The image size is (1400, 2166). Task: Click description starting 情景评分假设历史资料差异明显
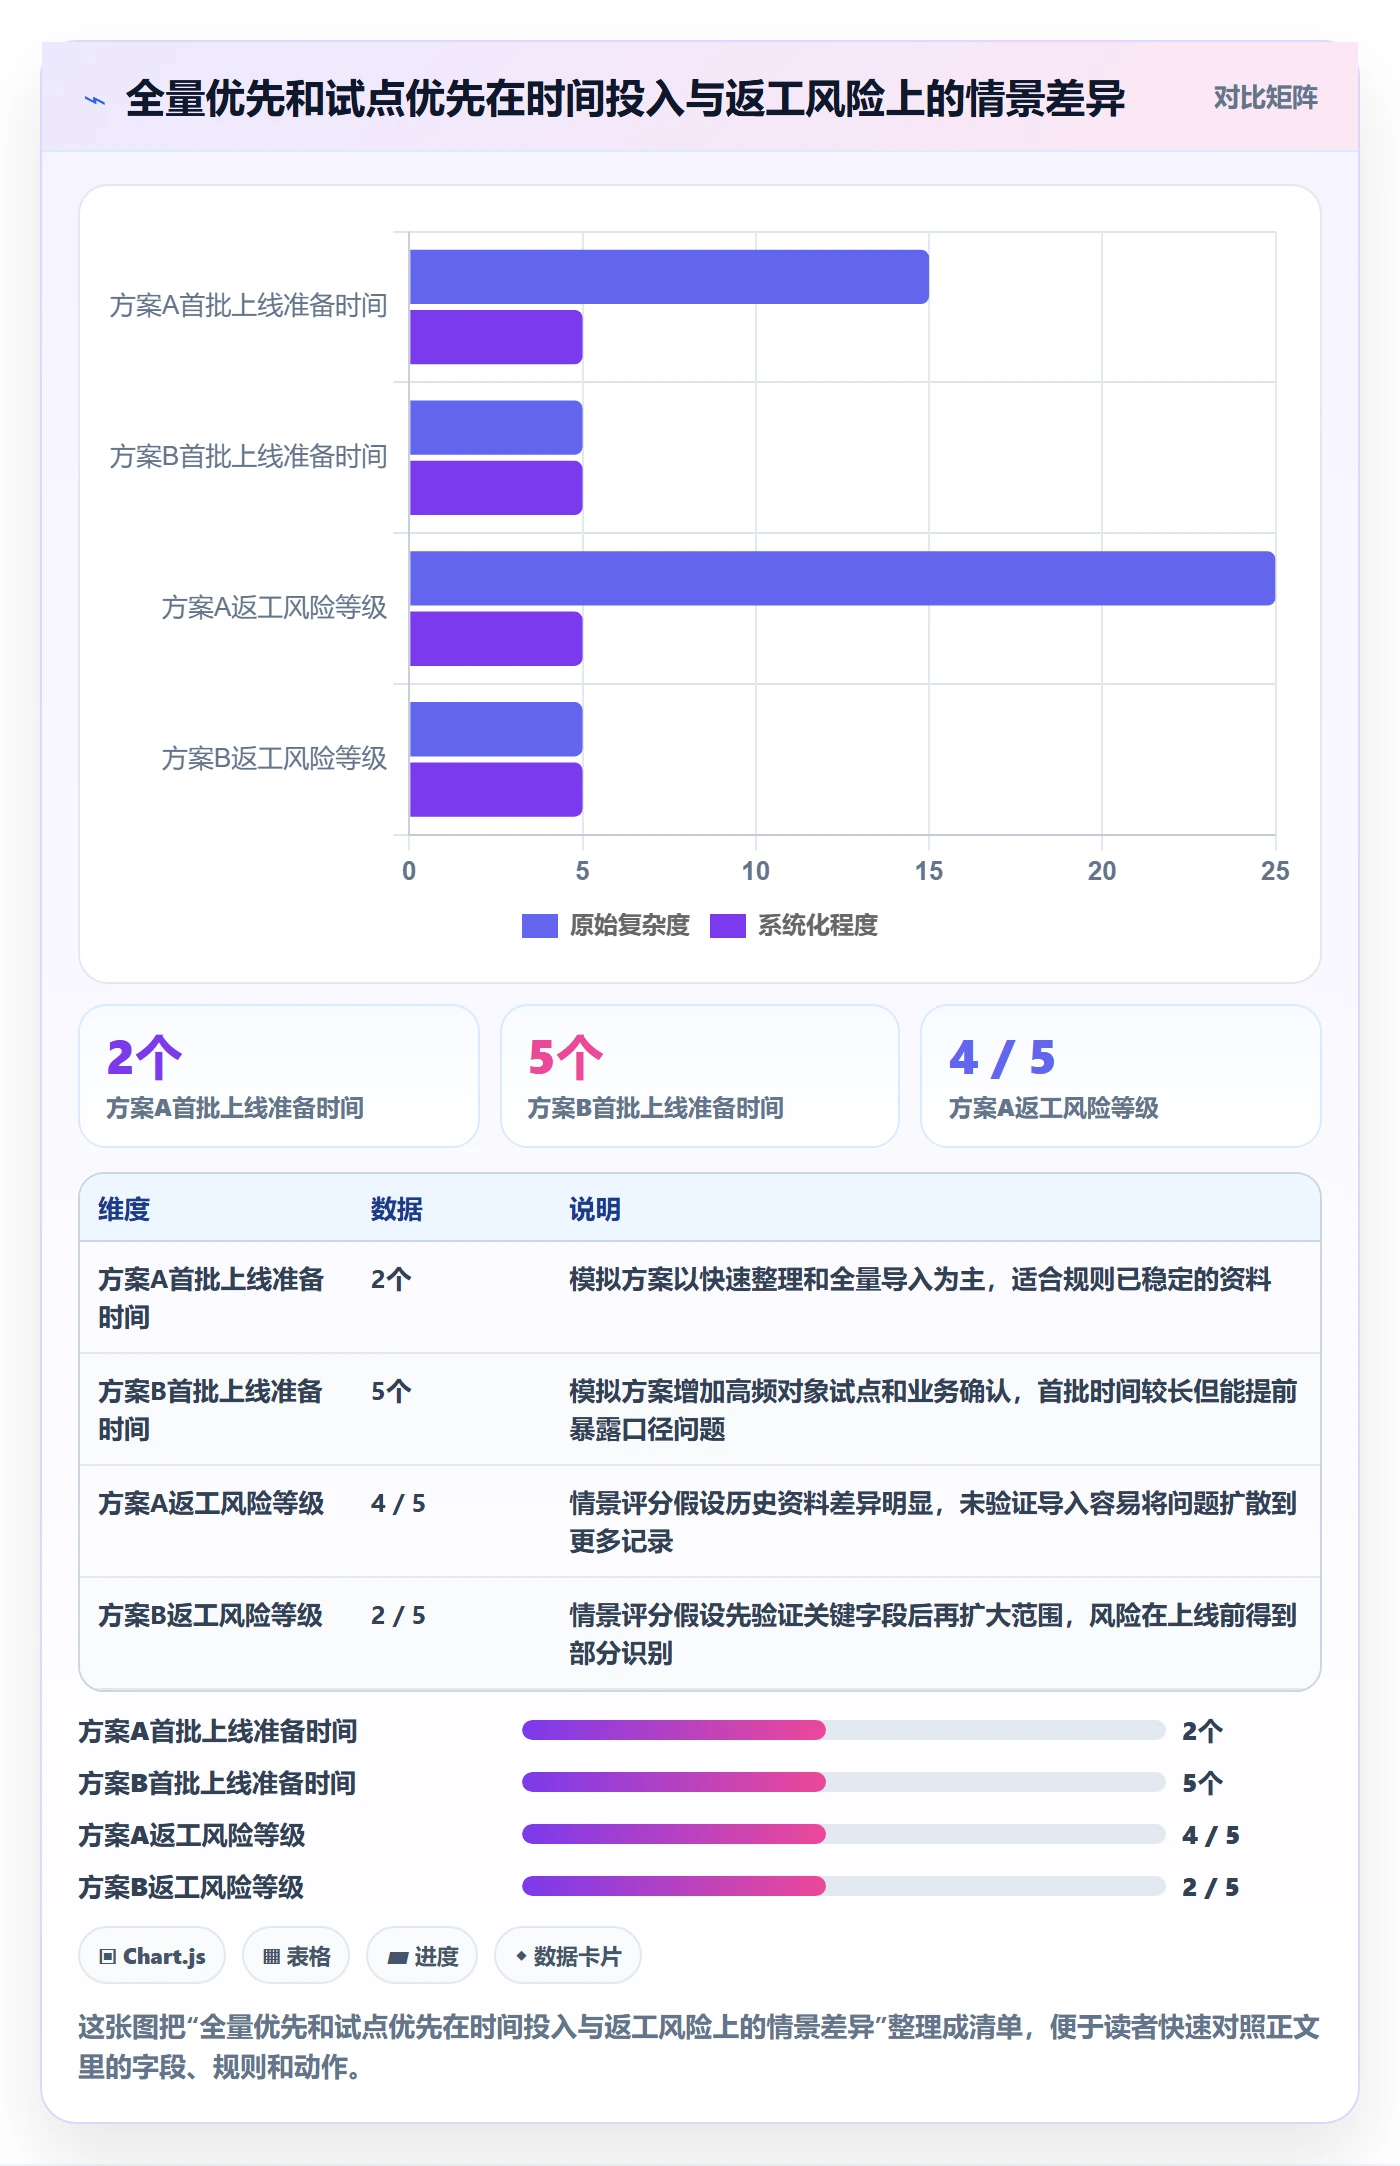point(933,1522)
